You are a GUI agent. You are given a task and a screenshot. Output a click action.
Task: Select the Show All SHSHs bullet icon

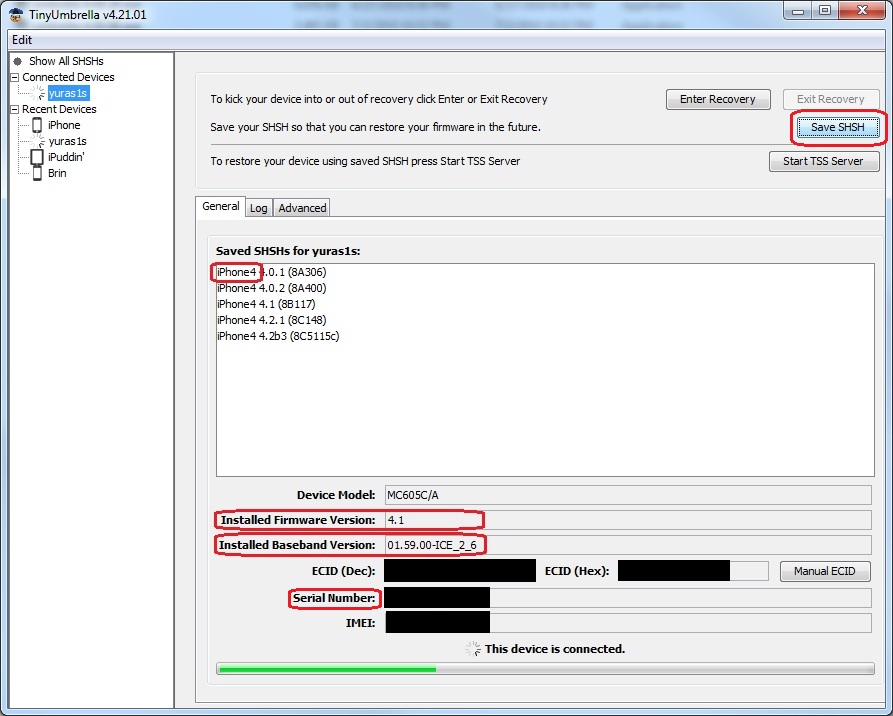(x=18, y=61)
